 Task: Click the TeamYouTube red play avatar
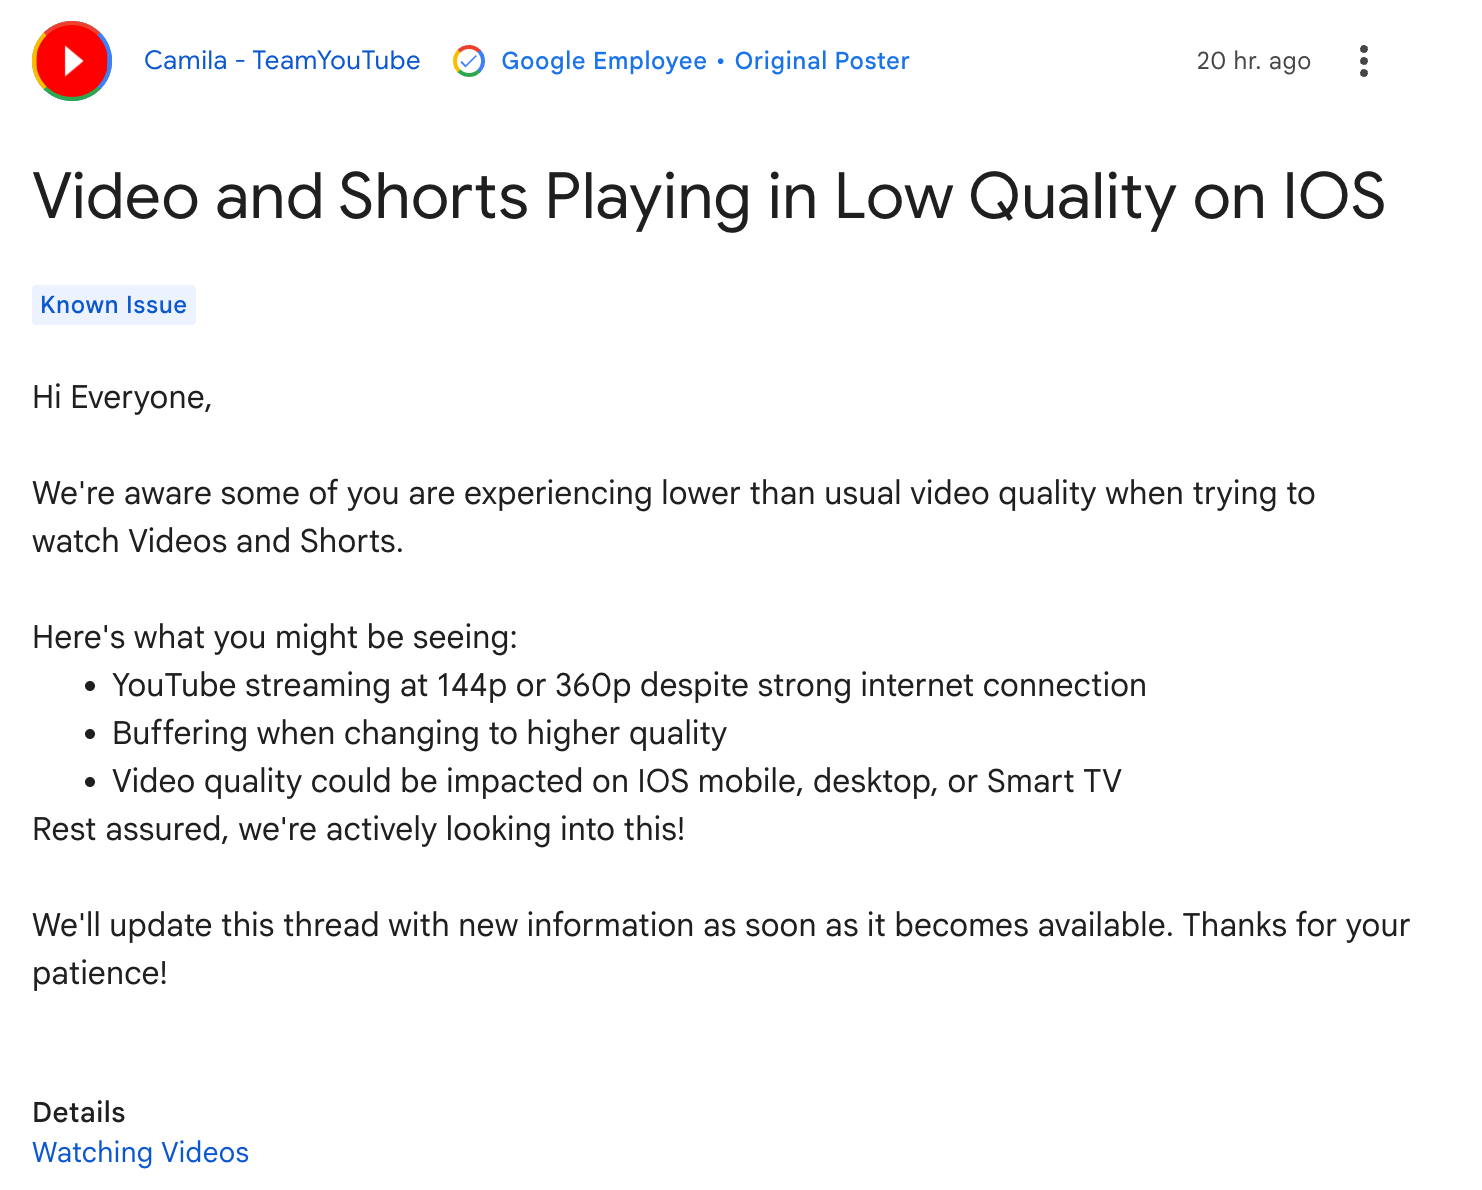point(72,61)
